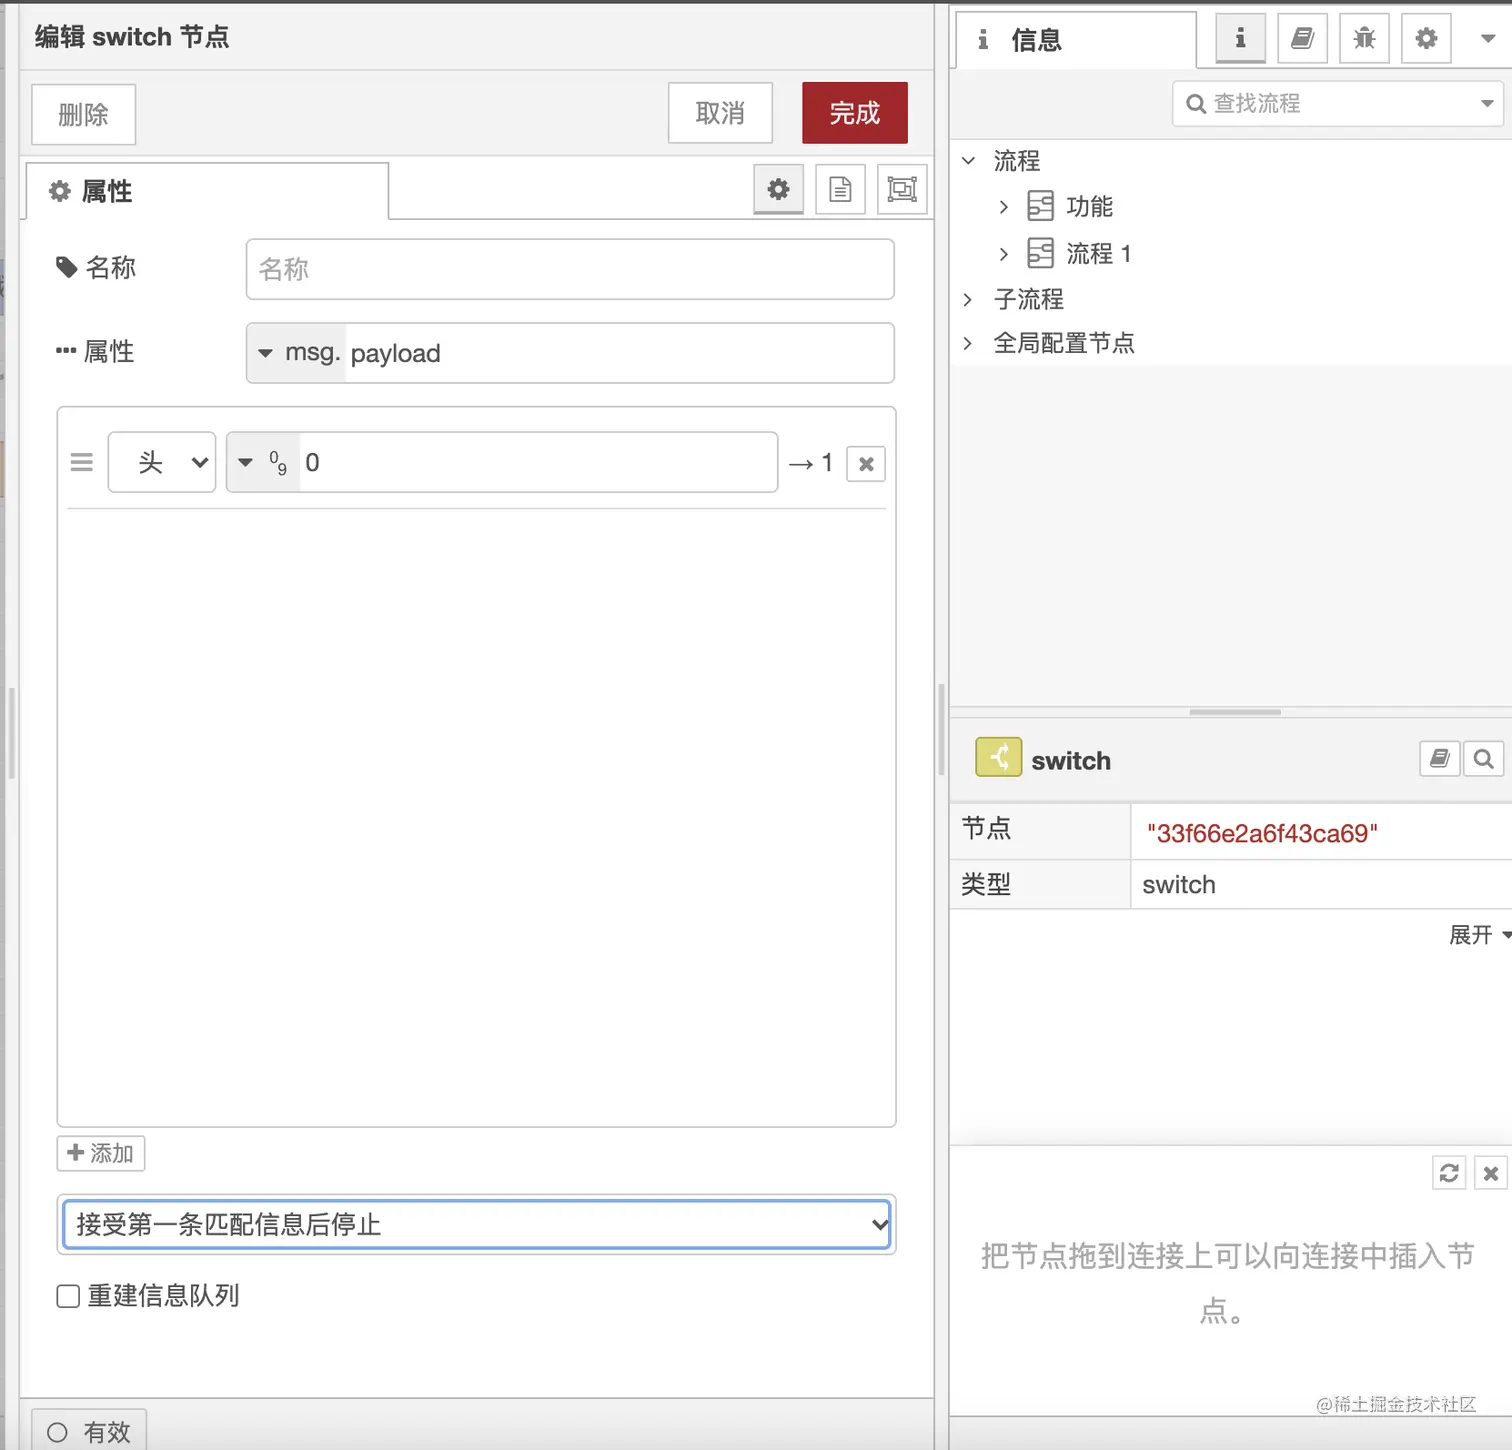Remove the rule with x button
This screenshot has height=1450, width=1512.
866,464
